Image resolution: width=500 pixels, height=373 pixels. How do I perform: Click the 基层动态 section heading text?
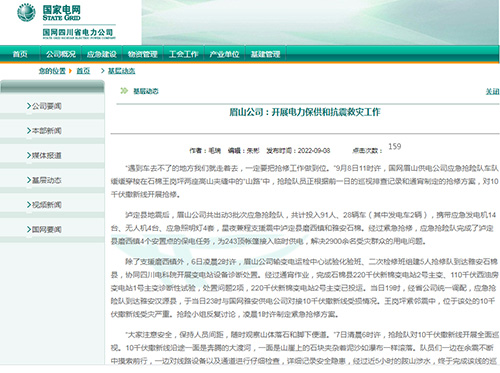(146, 91)
